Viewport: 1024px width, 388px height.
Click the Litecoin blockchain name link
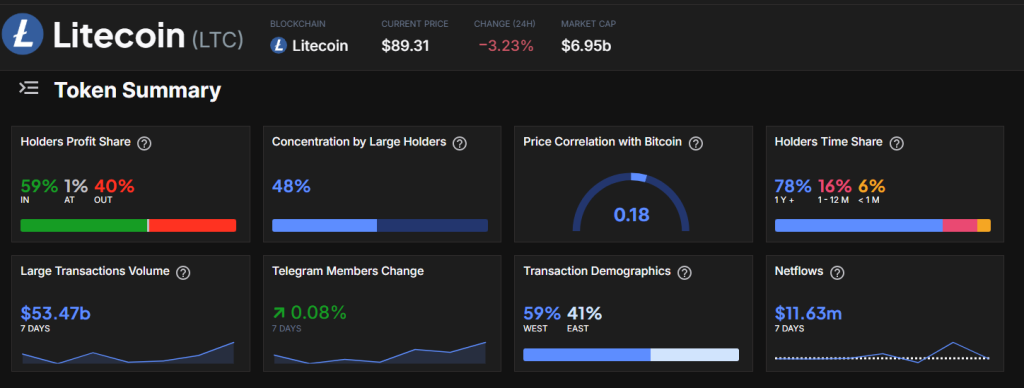pos(320,46)
